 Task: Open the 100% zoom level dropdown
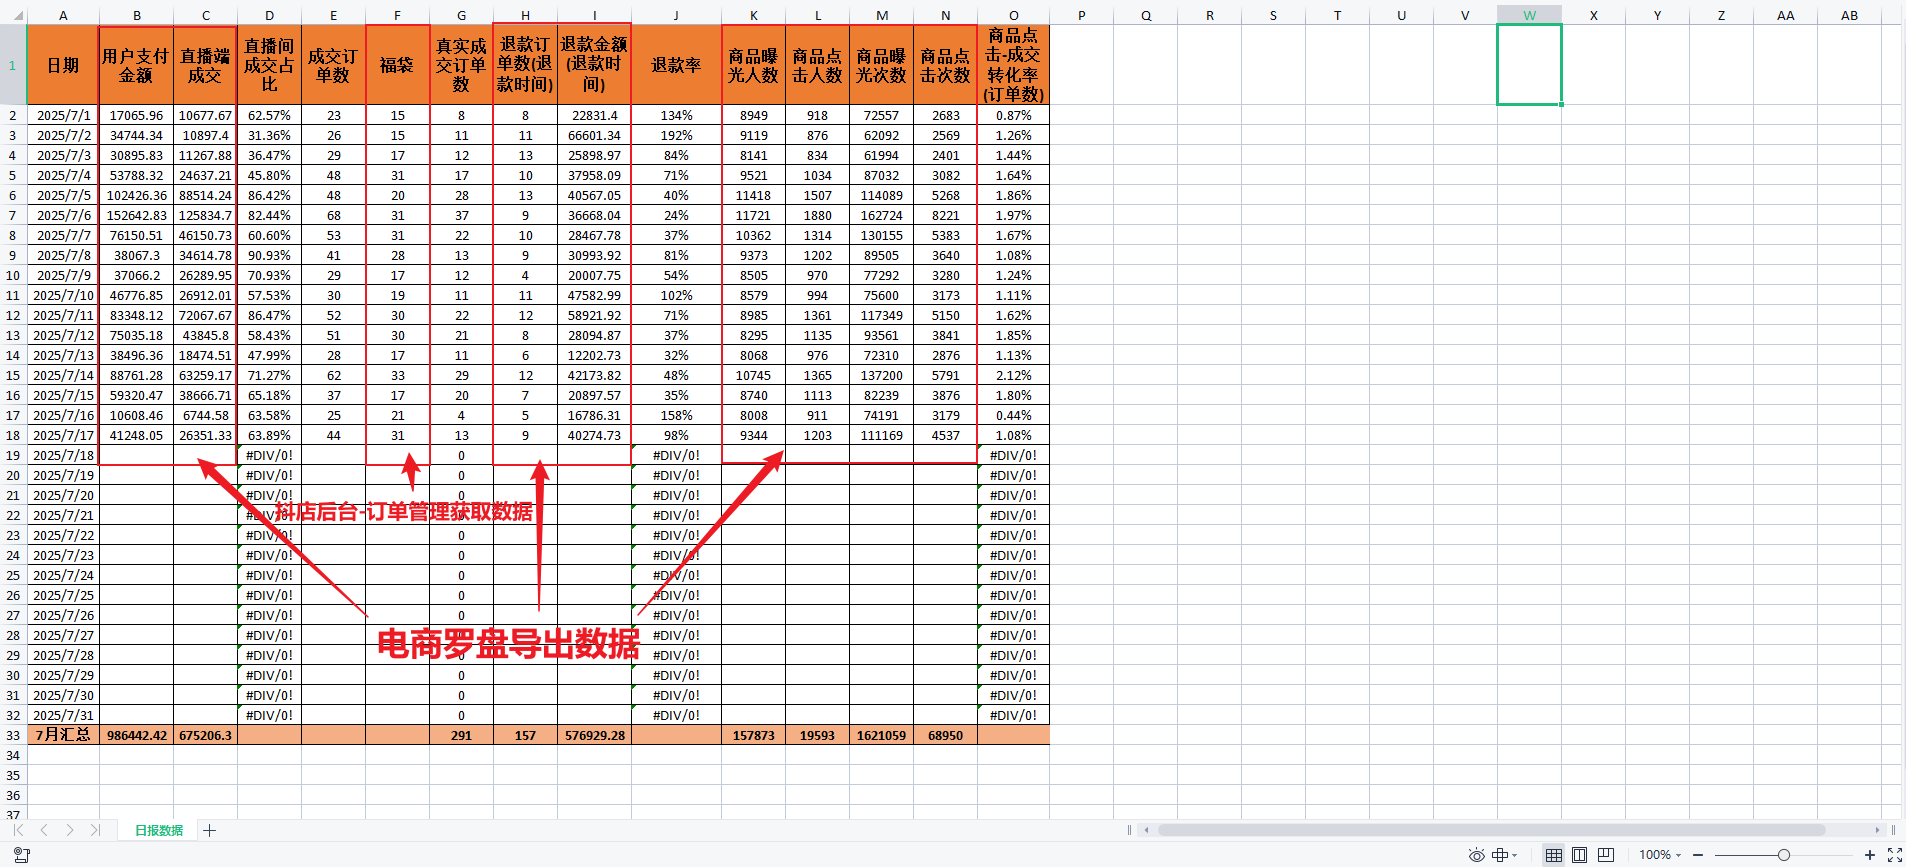pyautogui.click(x=1660, y=855)
